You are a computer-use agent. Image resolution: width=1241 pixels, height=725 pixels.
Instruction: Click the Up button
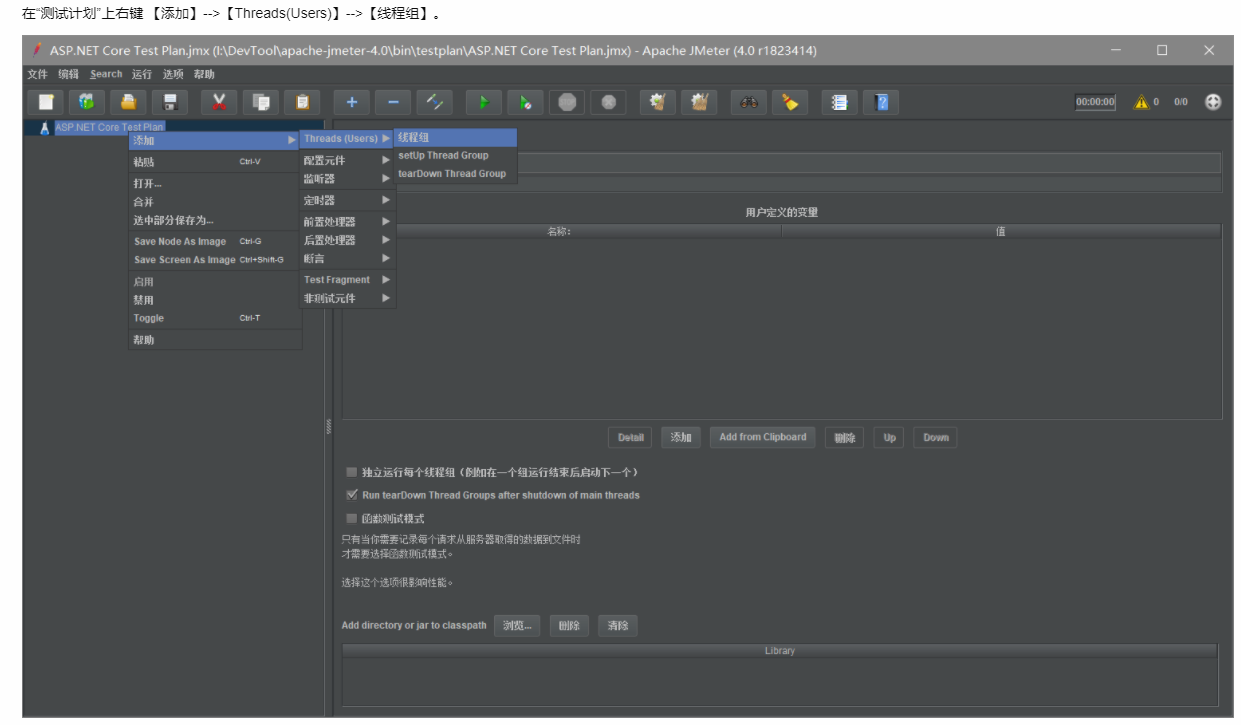coord(889,438)
